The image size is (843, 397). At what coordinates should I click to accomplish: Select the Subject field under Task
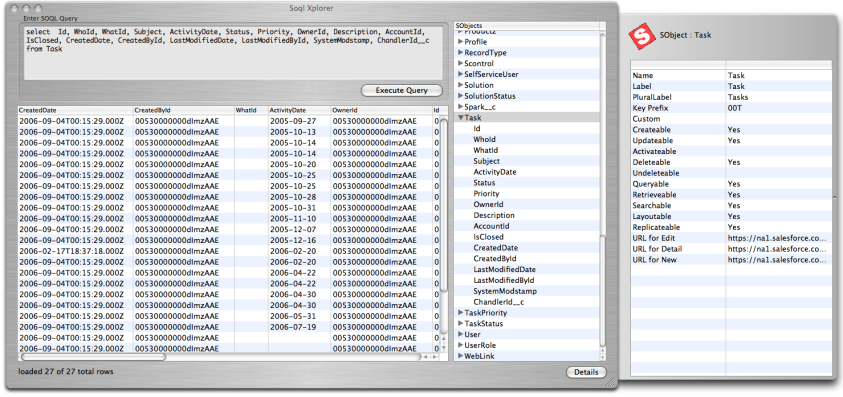click(487, 161)
